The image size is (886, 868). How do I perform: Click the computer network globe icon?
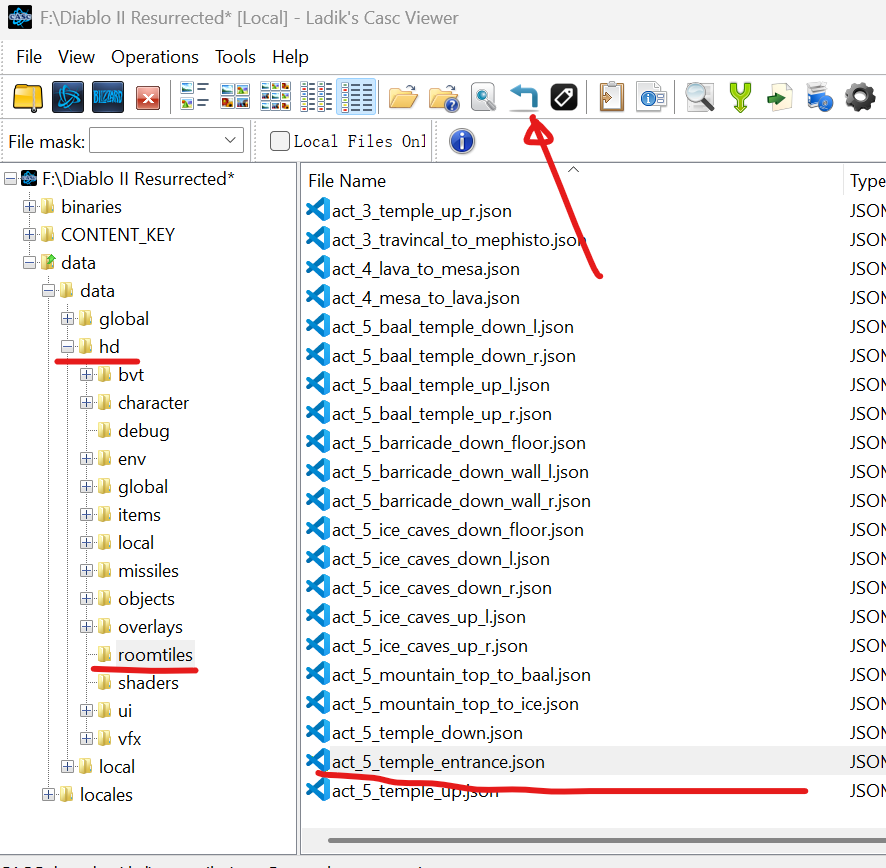pyautogui.click(x=820, y=97)
